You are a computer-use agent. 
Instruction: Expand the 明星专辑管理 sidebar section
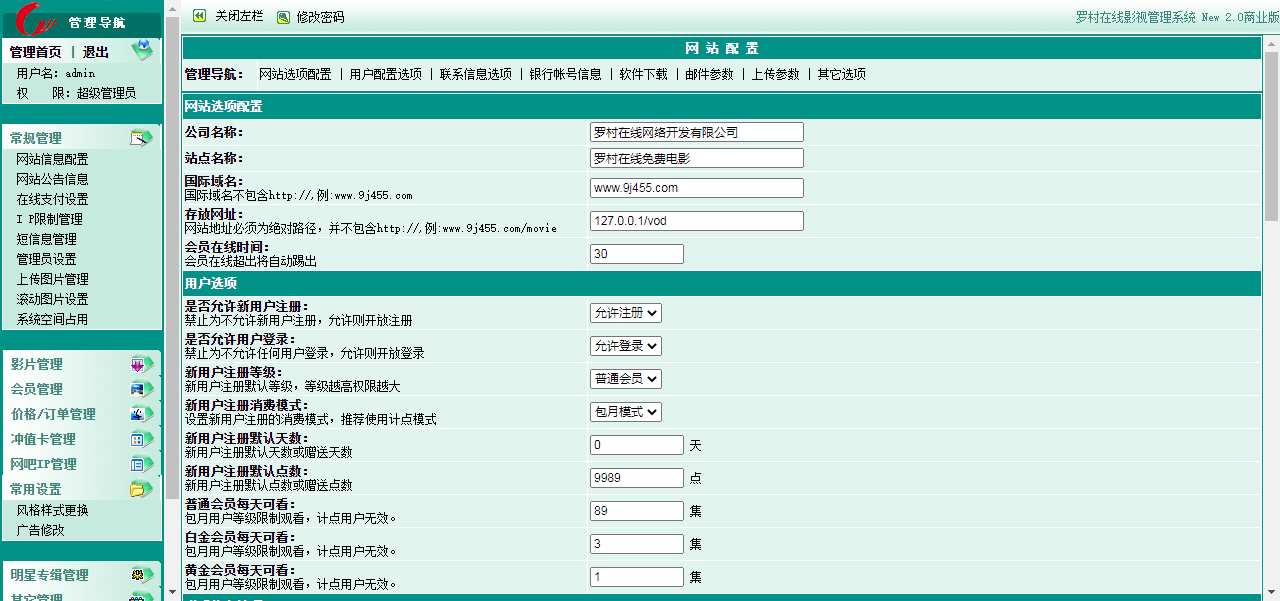tap(49, 575)
